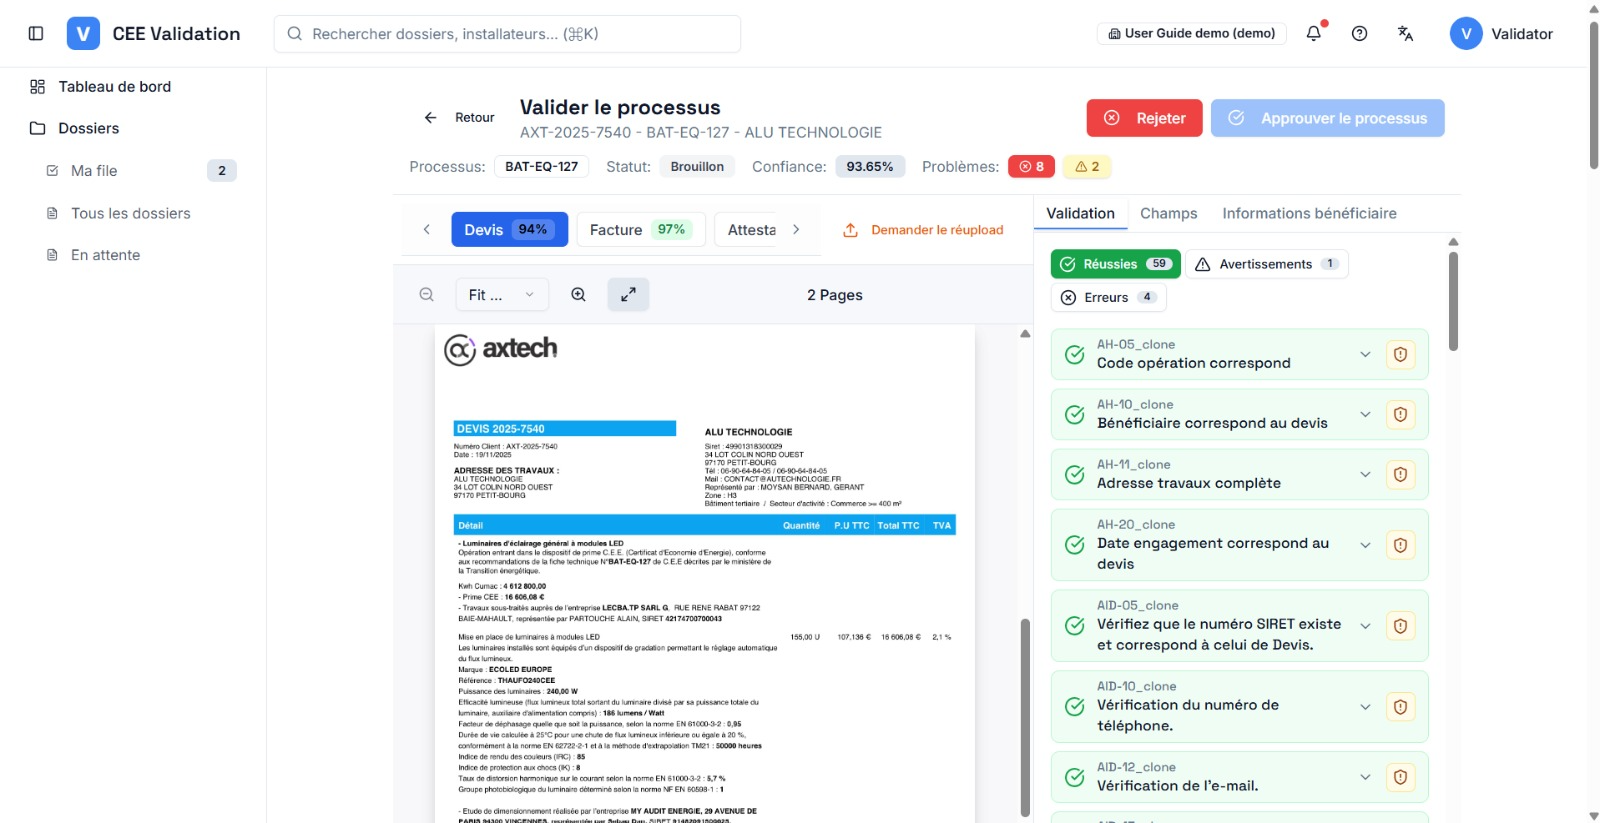This screenshot has height=823, width=1600.
Task: Click the CEE Validation logo
Action: (83, 33)
